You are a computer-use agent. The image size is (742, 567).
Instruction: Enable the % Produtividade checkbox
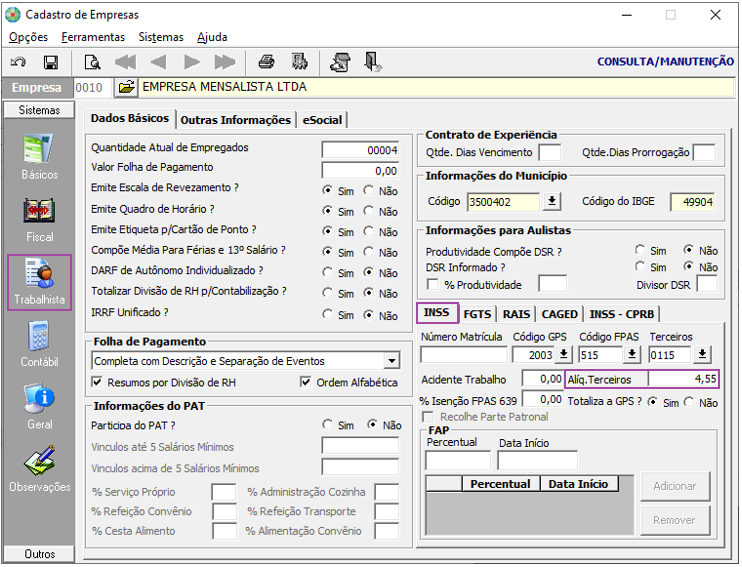click(x=432, y=284)
